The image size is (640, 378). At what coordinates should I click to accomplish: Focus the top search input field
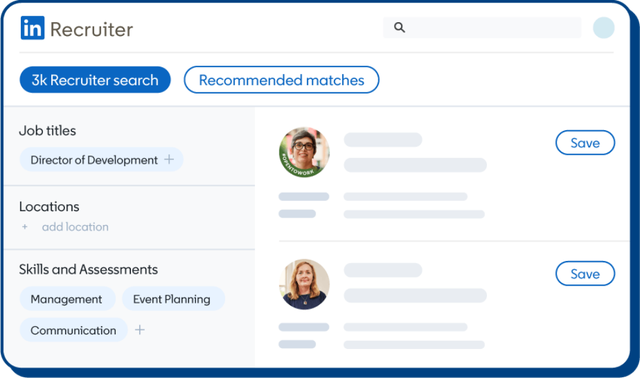click(x=482, y=27)
